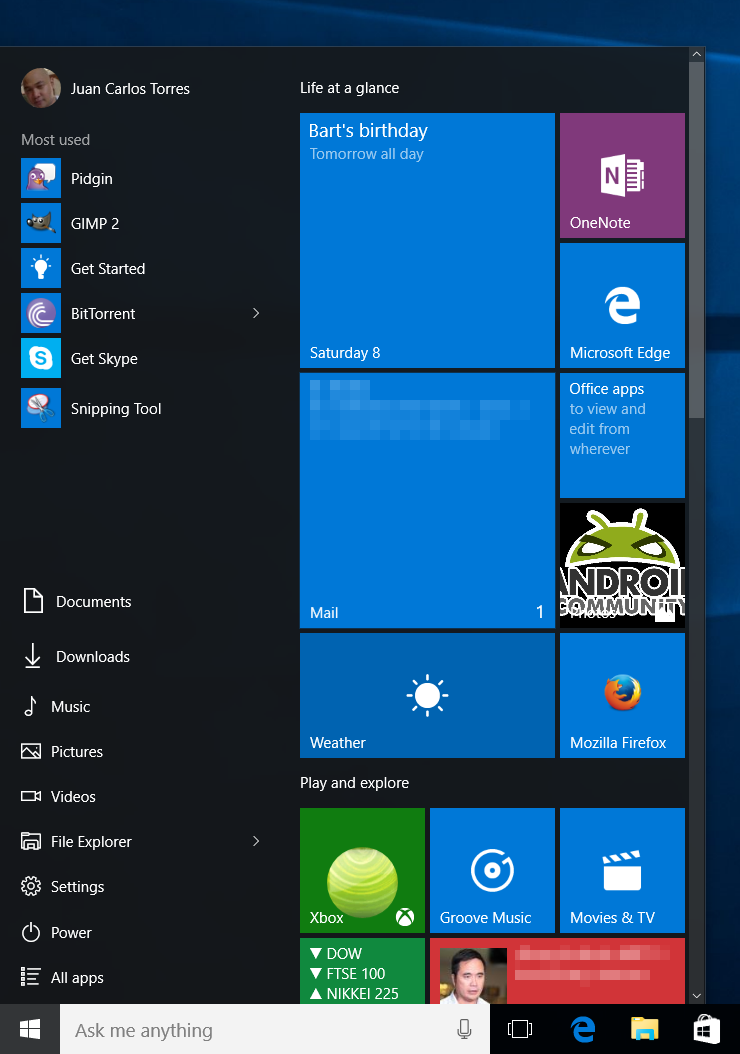
Task: Open Settings from the Start menu
Action: [76, 887]
